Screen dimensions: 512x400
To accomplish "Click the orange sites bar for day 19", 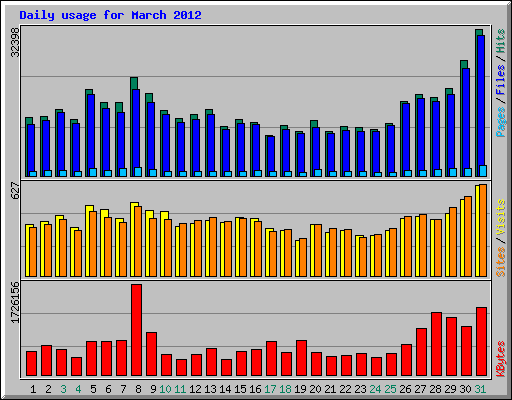I will coord(303,257).
